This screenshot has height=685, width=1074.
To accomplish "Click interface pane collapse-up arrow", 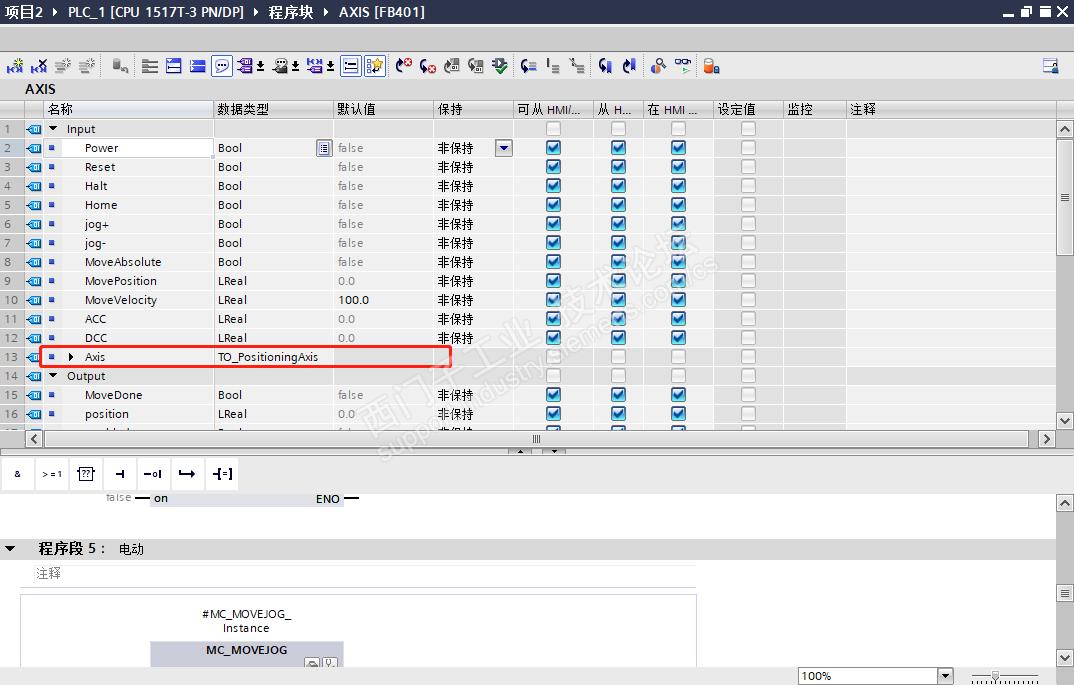I will coord(520,451).
